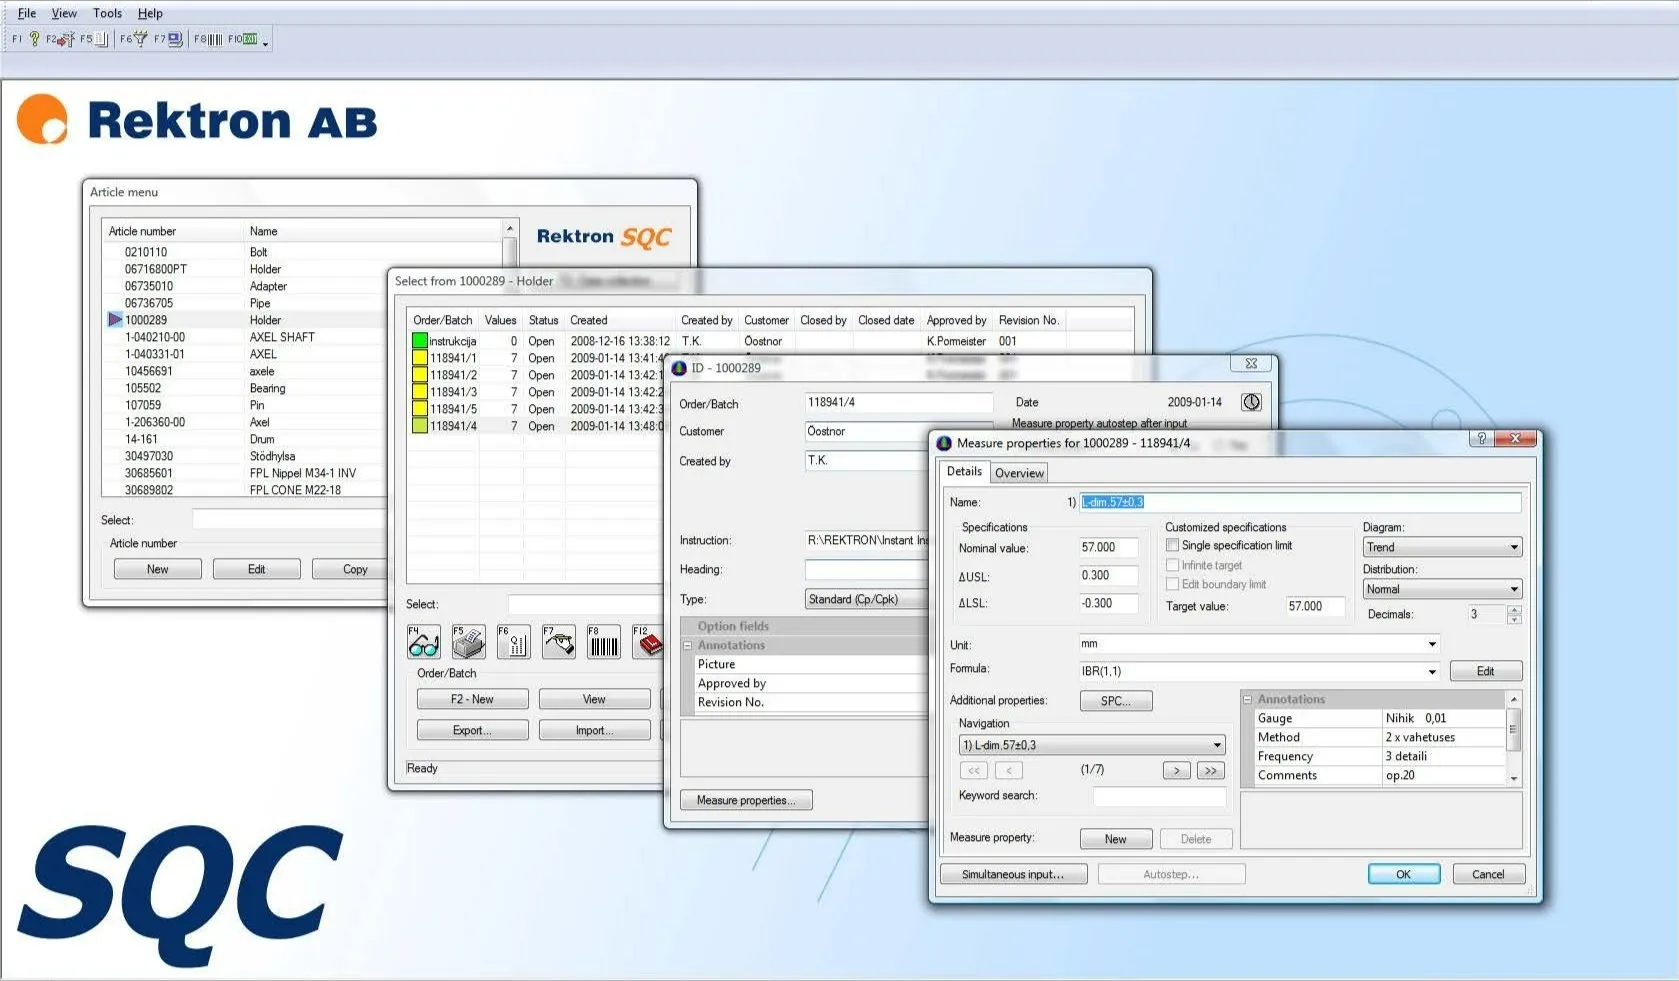This screenshot has height=981, width=1679.
Task: Click F2 - New in Order/Batch group
Action: tap(472, 699)
